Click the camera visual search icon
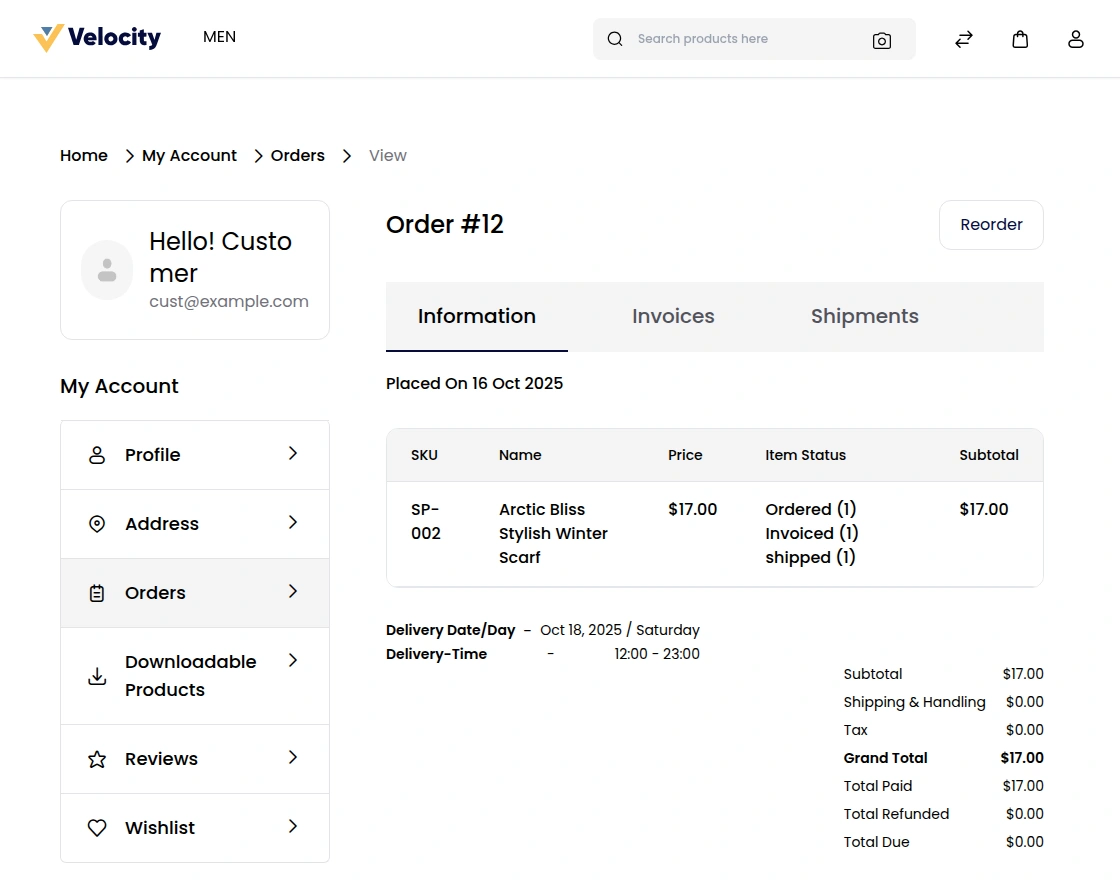Image resolution: width=1120 pixels, height=880 pixels. pyautogui.click(x=882, y=40)
